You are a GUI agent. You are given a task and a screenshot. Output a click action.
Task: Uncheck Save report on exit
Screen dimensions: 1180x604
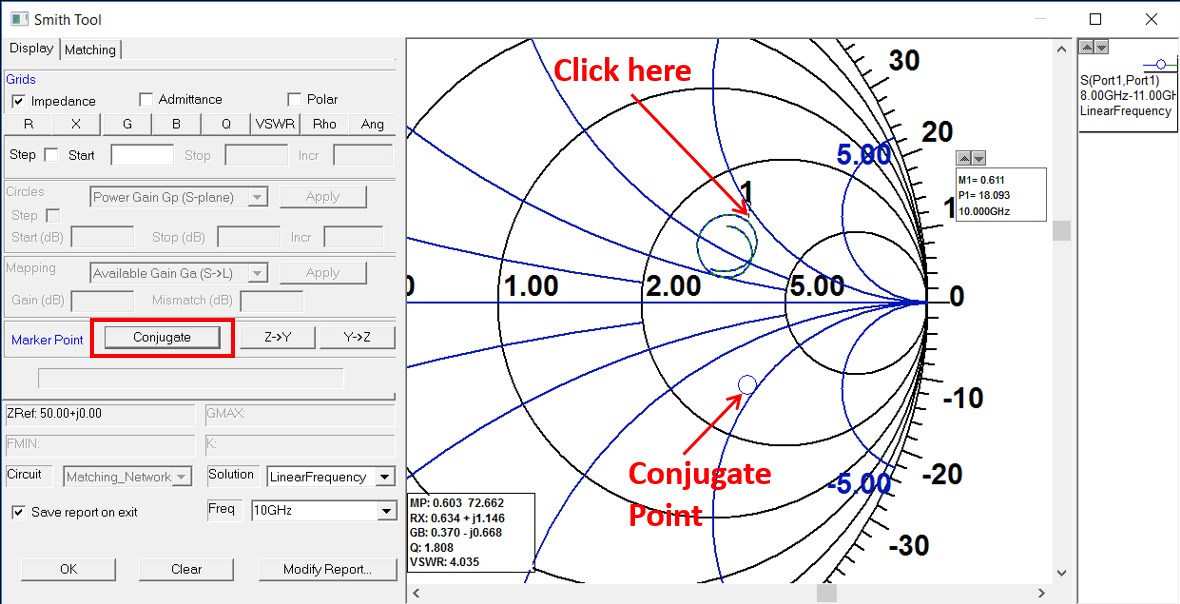point(17,510)
